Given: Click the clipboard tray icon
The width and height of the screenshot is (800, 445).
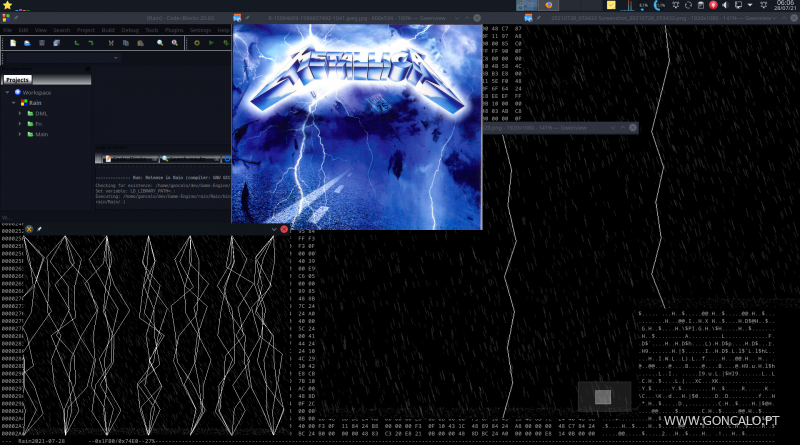Looking at the screenshot, I should tap(701, 5).
